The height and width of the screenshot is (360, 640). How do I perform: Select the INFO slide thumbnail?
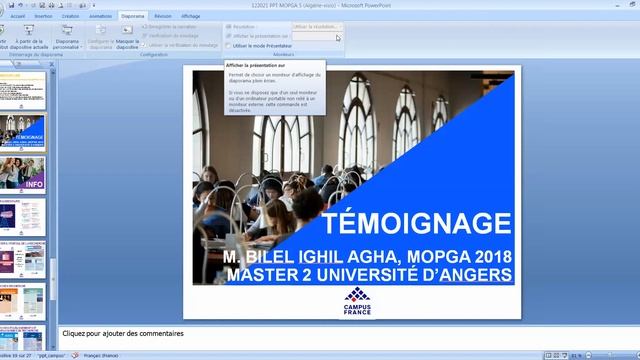(22, 175)
